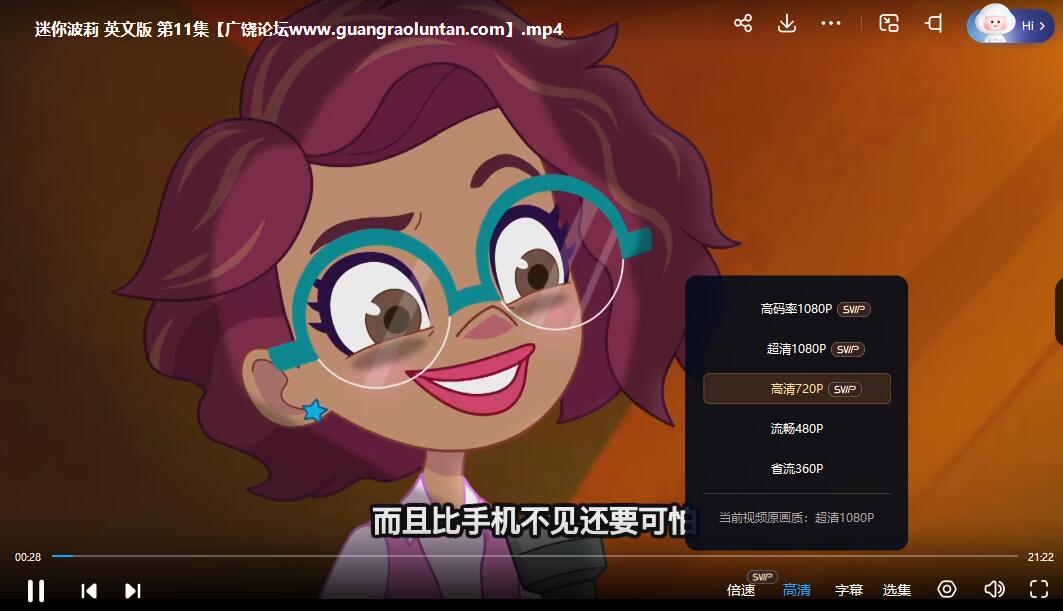Open the more options ellipsis menu

click(830, 24)
